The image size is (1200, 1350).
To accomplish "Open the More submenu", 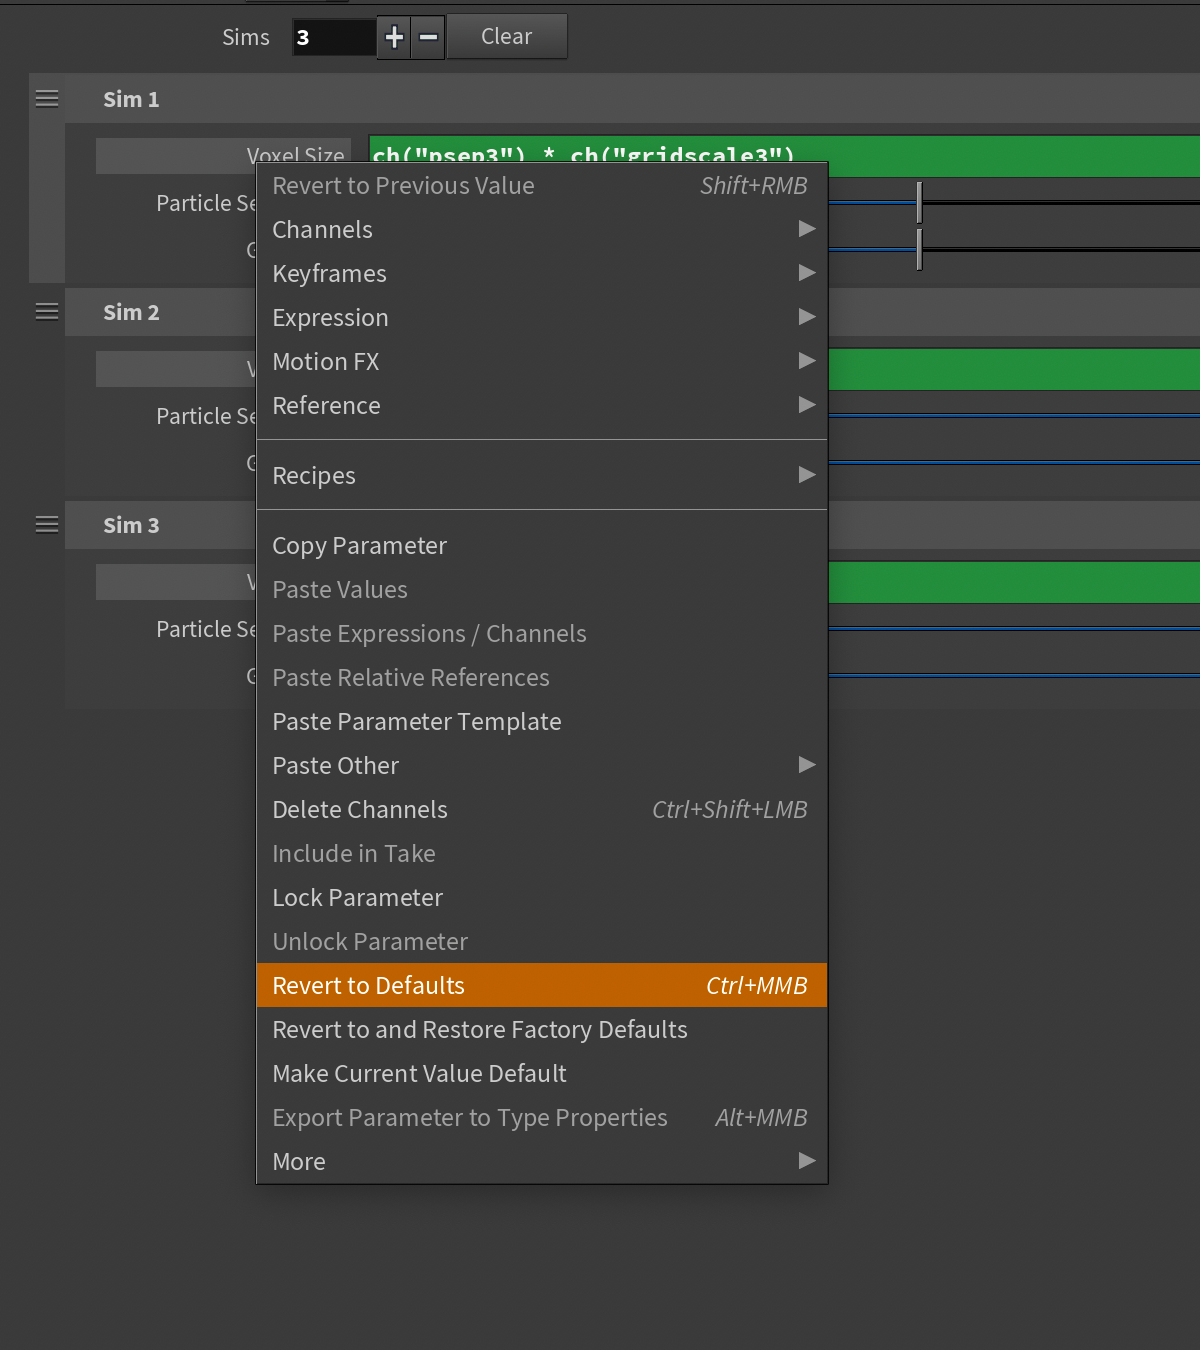I will click(541, 1162).
